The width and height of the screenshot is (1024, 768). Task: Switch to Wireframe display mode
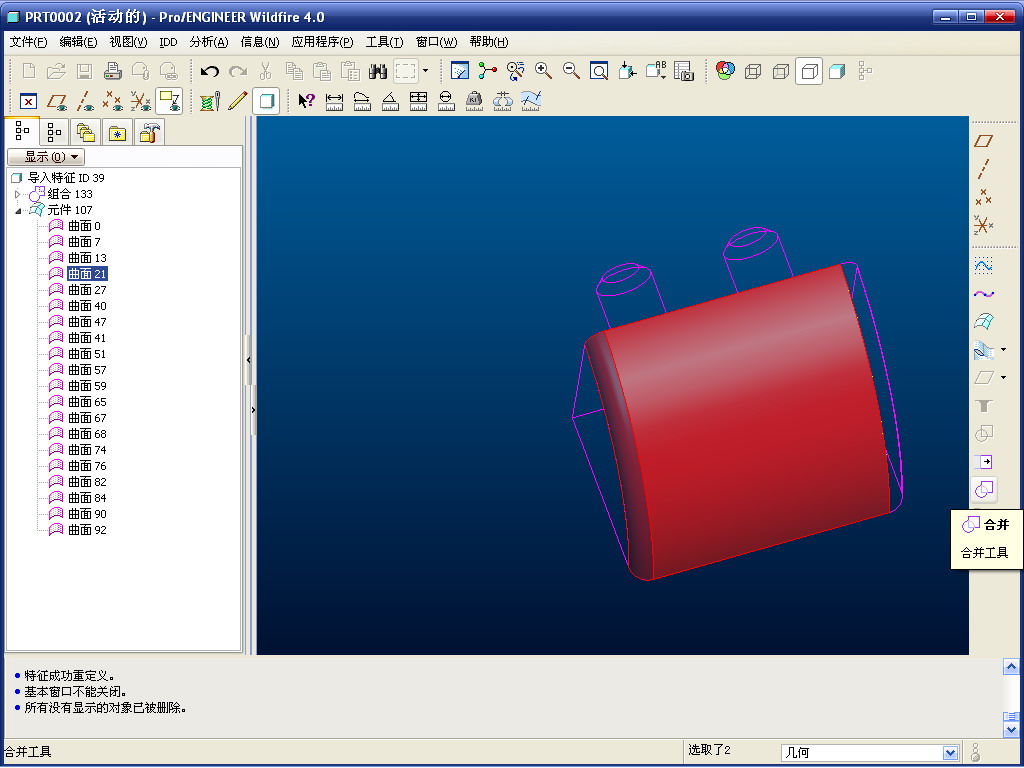[x=753, y=71]
